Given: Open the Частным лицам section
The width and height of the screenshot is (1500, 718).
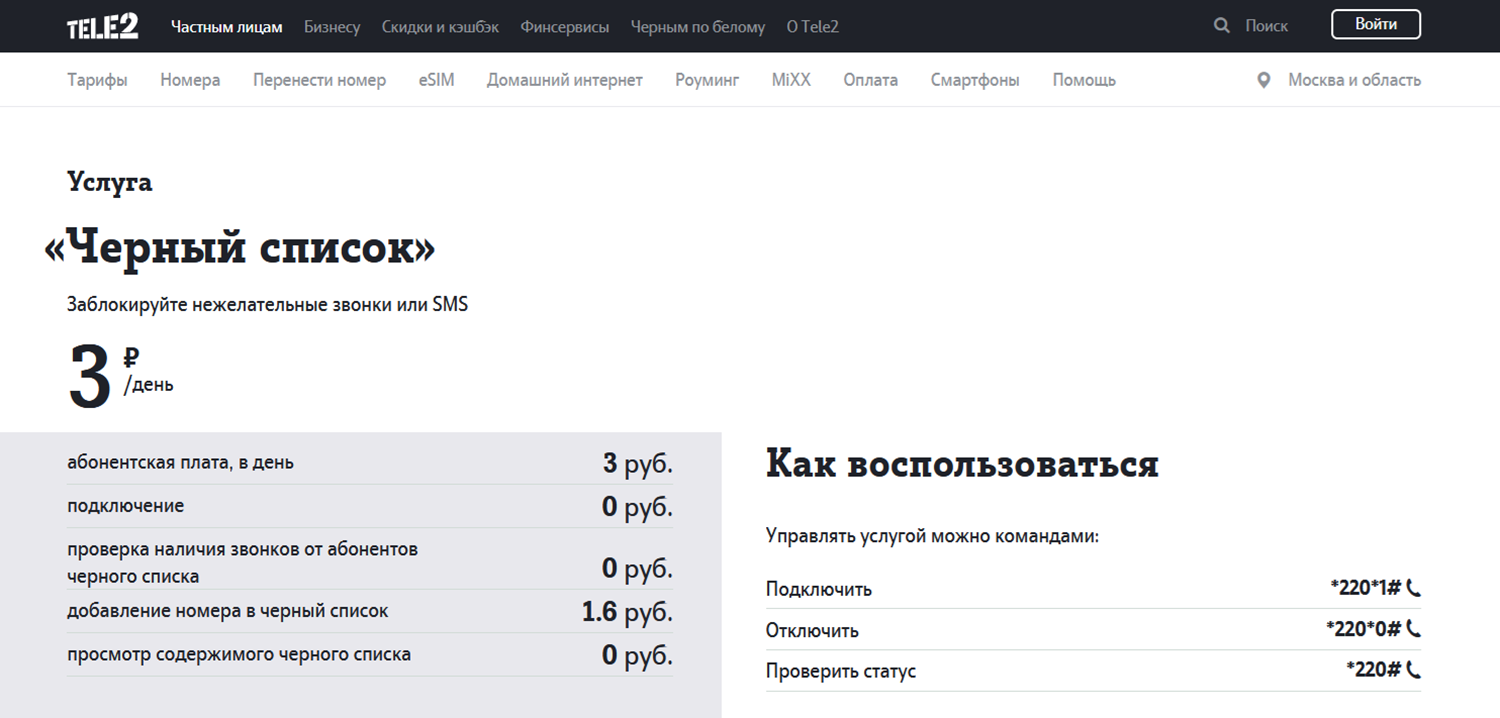Looking at the screenshot, I should [x=227, y=27].
